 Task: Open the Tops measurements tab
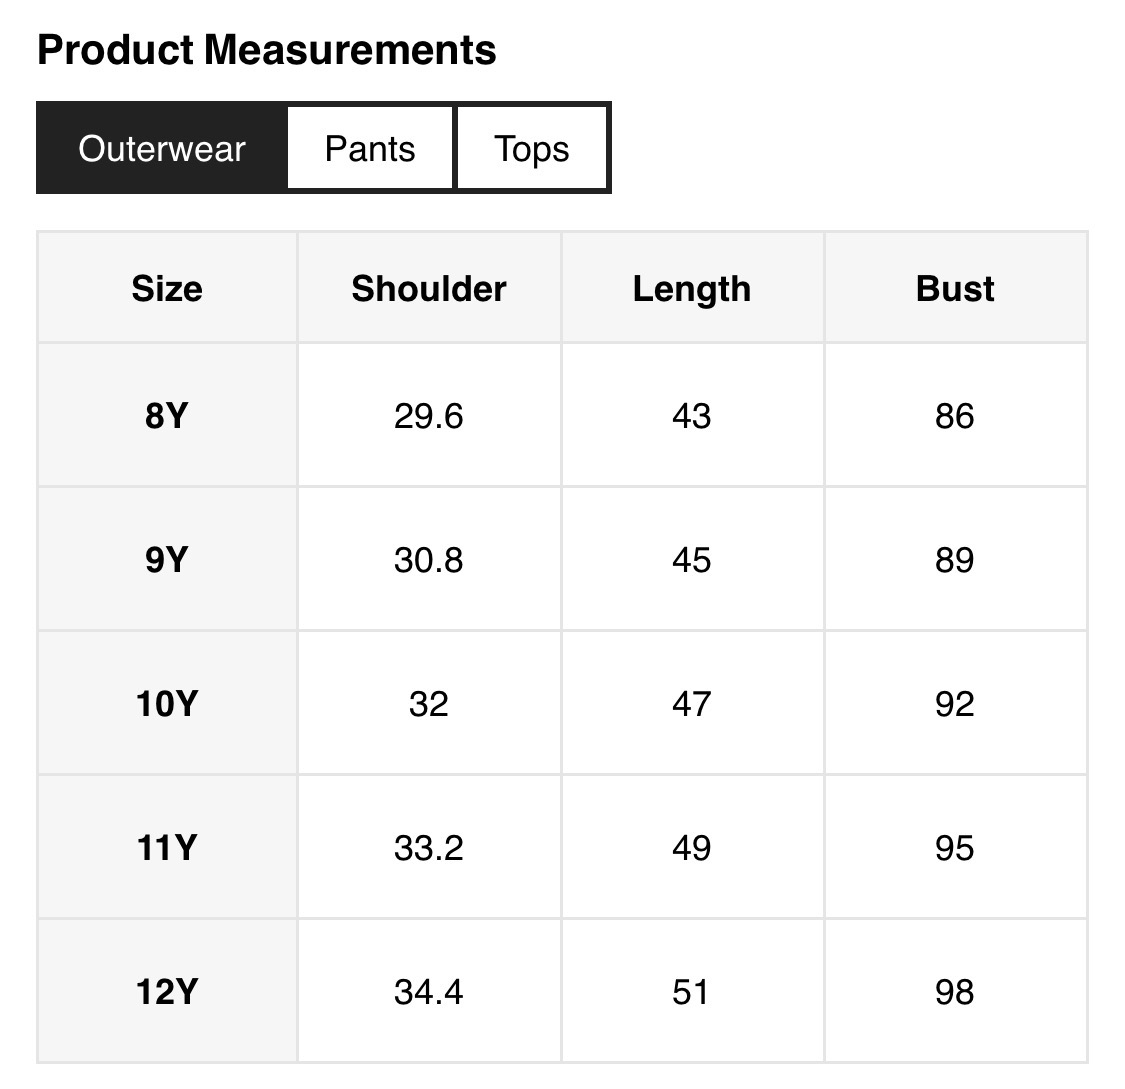point(532,149)
